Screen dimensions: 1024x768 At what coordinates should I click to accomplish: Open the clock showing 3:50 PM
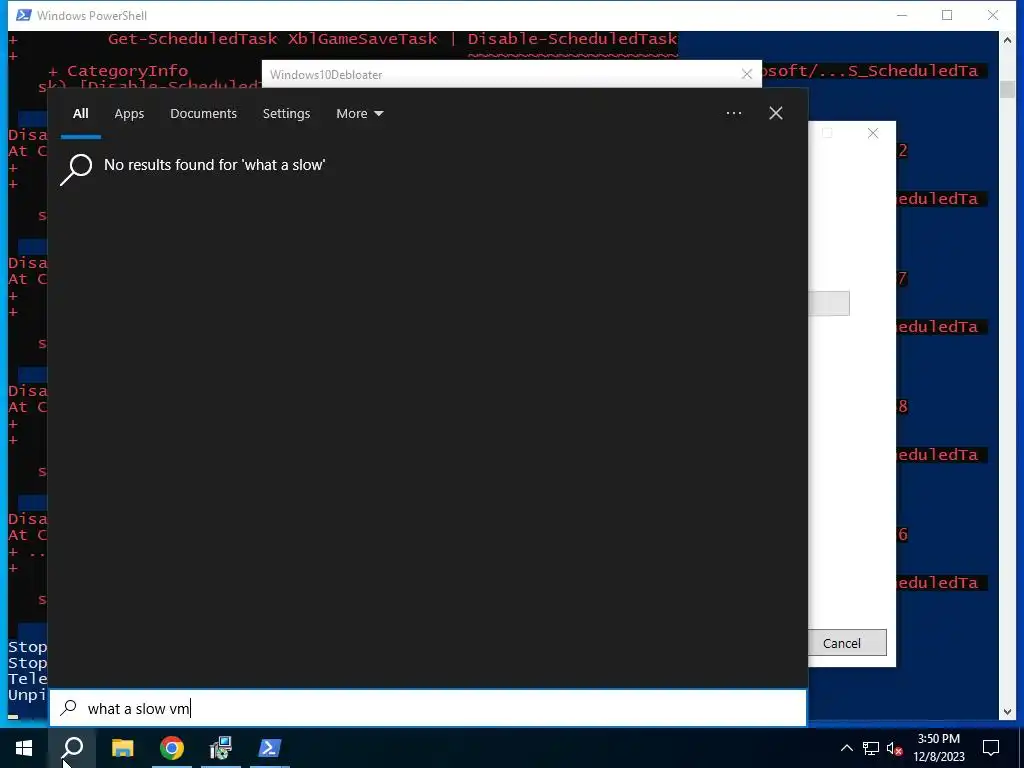(938, 748)
